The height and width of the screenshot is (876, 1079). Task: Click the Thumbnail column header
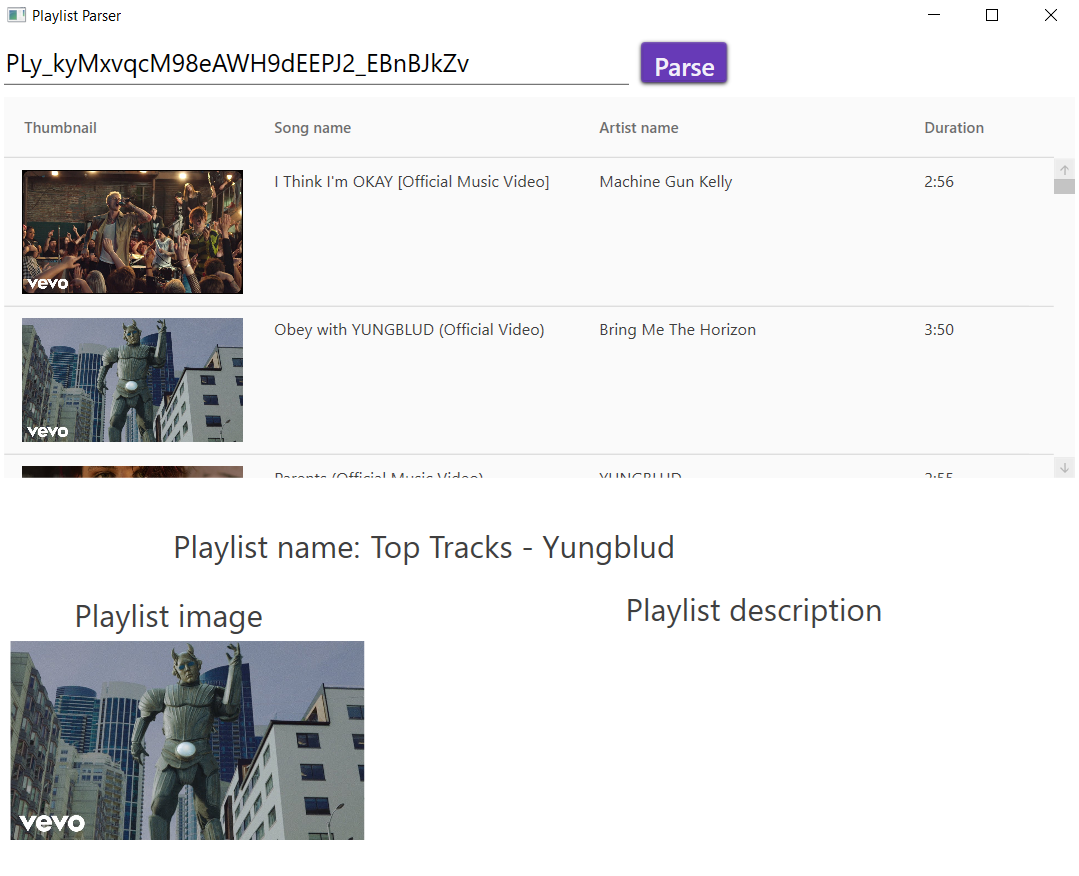60,127
